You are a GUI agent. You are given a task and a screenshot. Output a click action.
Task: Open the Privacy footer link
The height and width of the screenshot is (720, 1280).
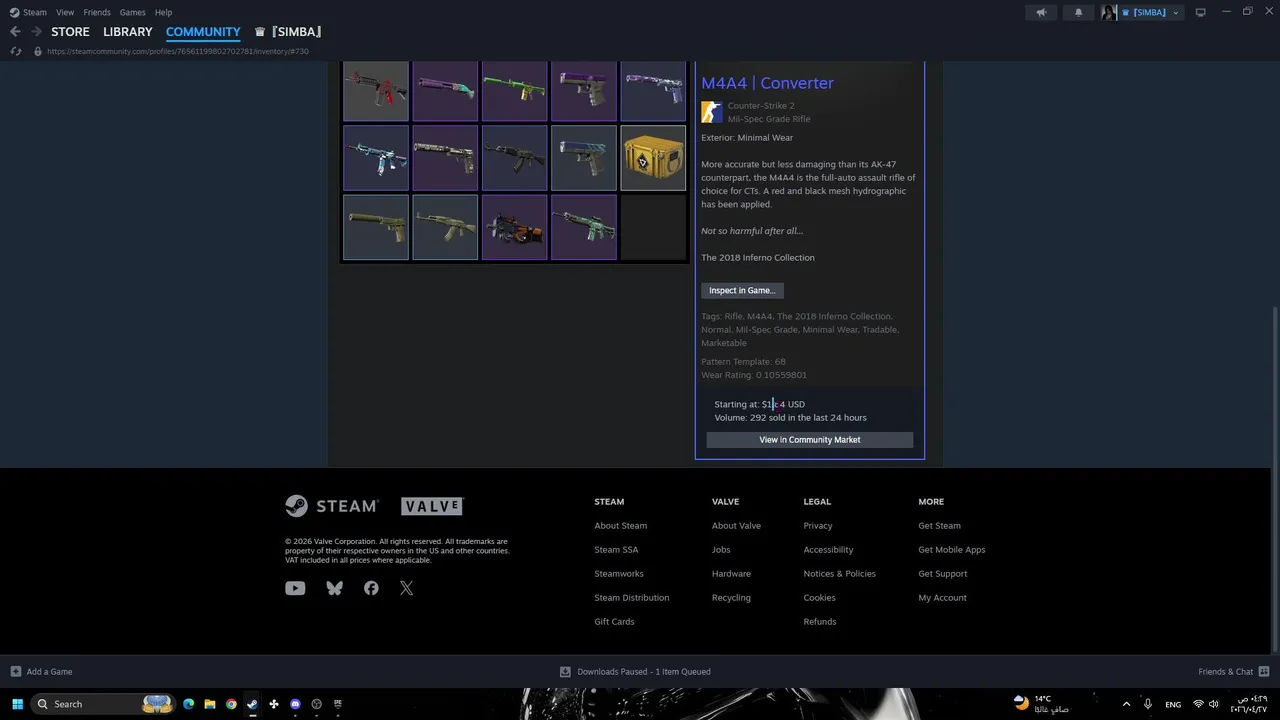pyautogui.click(x=818, y=526)
